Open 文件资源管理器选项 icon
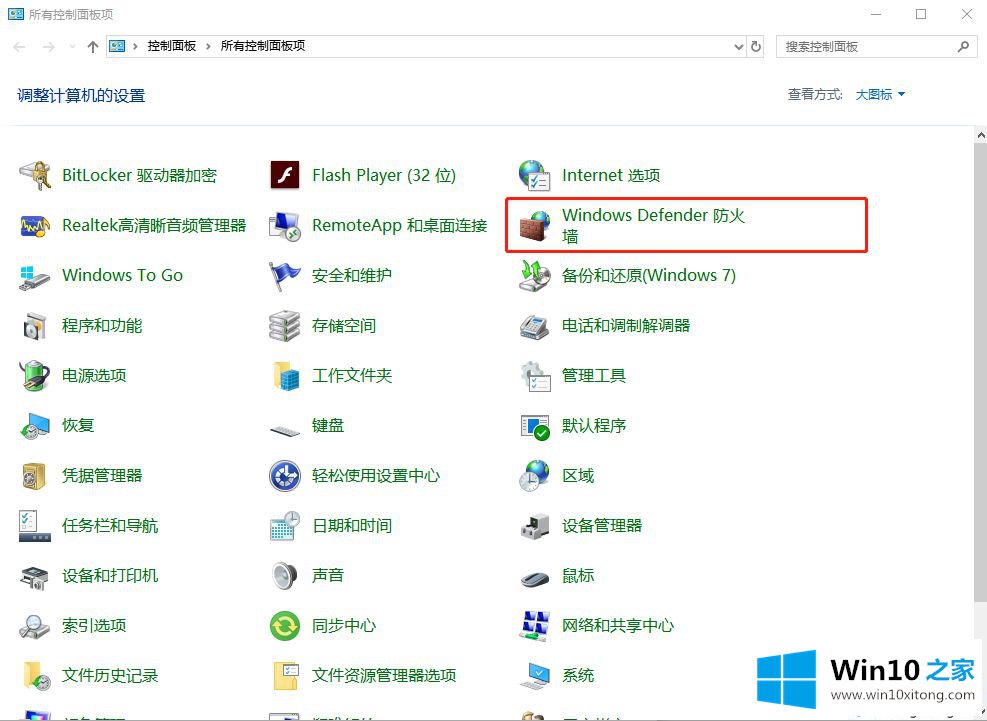 [286, 676]
